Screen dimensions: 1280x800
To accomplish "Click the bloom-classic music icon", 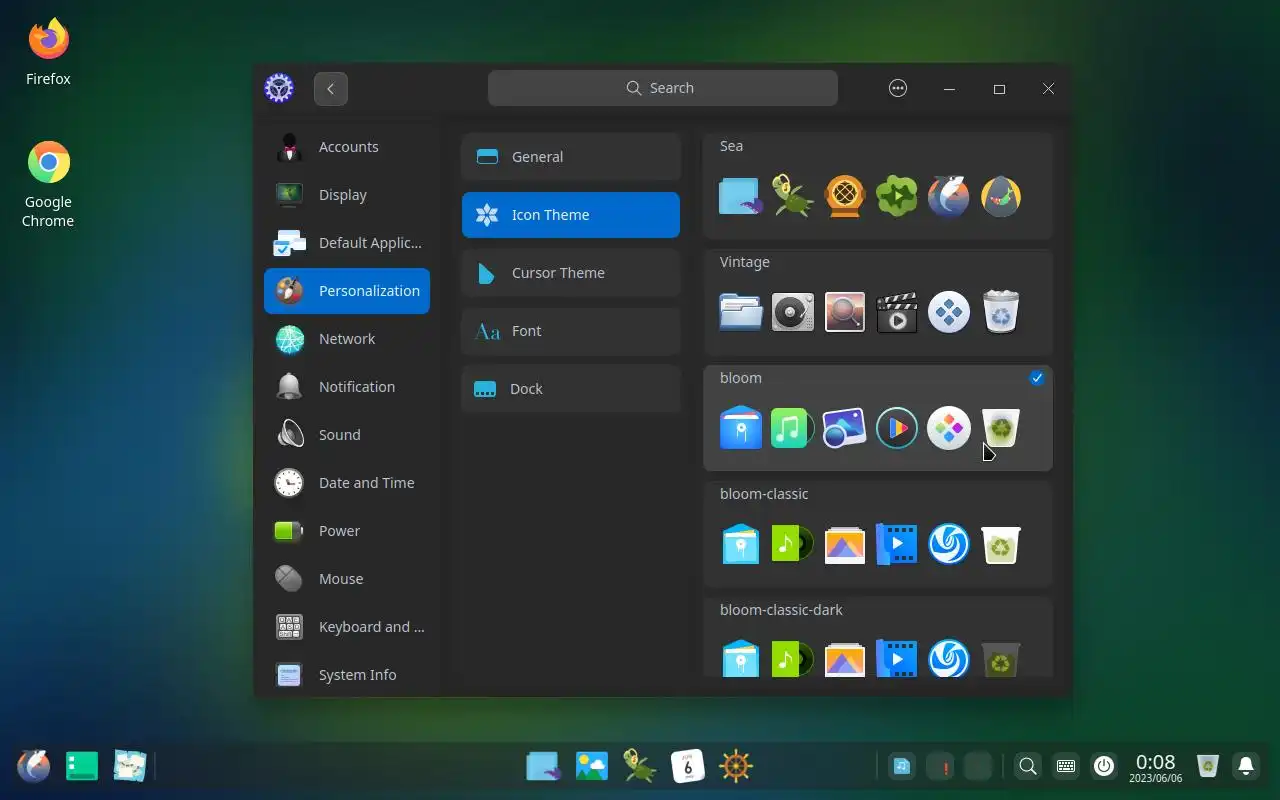I will pos(792,544).
